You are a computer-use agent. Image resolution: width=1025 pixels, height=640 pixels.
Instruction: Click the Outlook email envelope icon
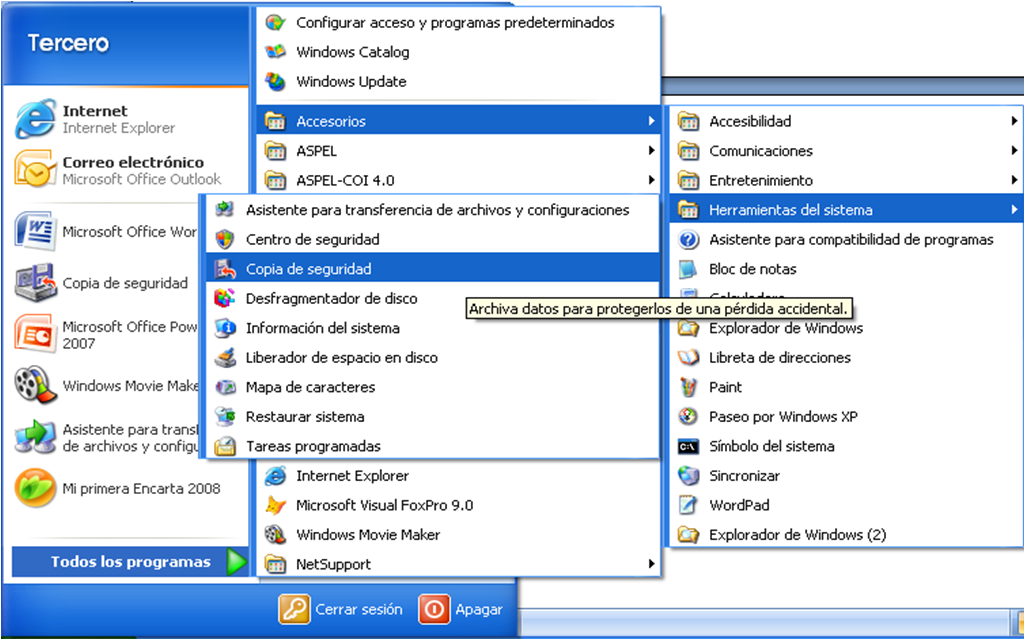coord(35,169)
